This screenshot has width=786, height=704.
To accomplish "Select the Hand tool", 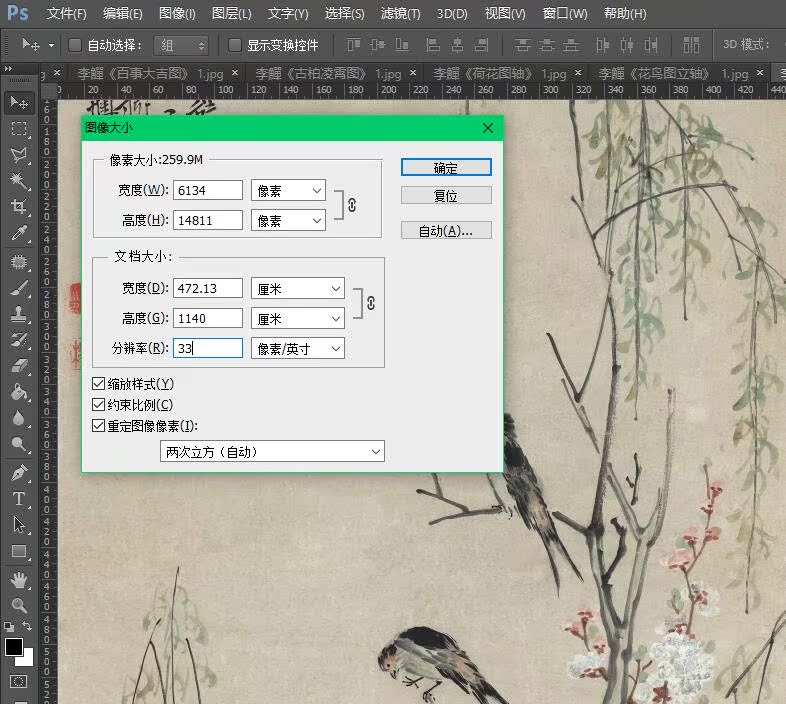I will coord(19,580).
